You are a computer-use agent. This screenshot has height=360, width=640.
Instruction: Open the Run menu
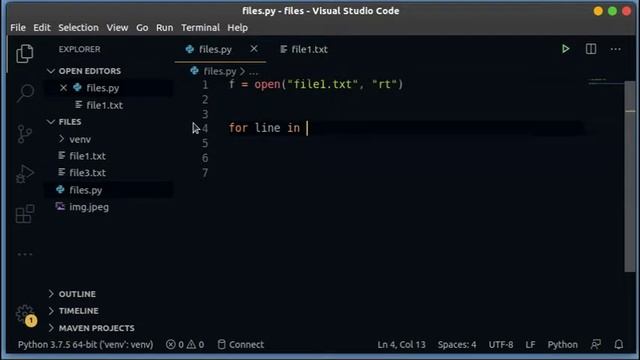[164, 27]
